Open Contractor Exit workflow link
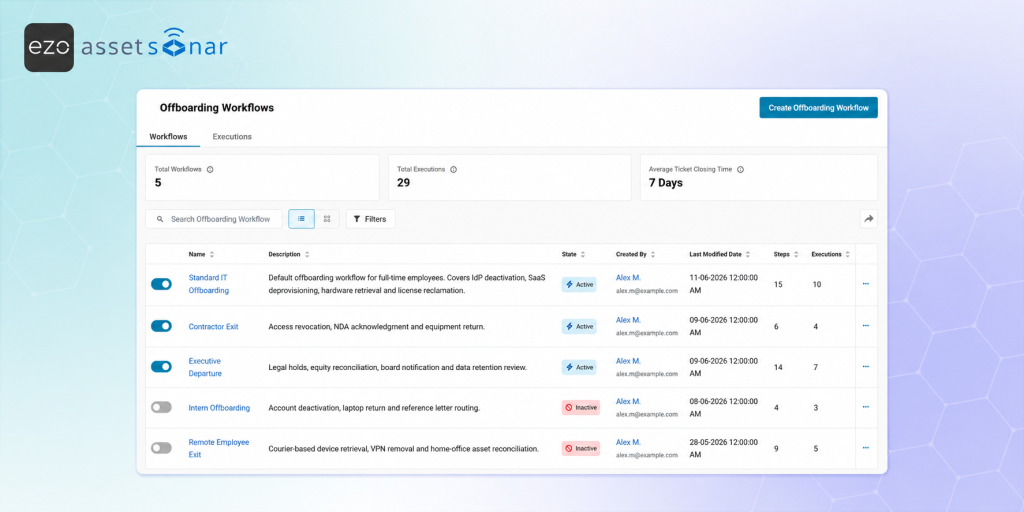1024x512 pixels. click(x=214, y=327)
